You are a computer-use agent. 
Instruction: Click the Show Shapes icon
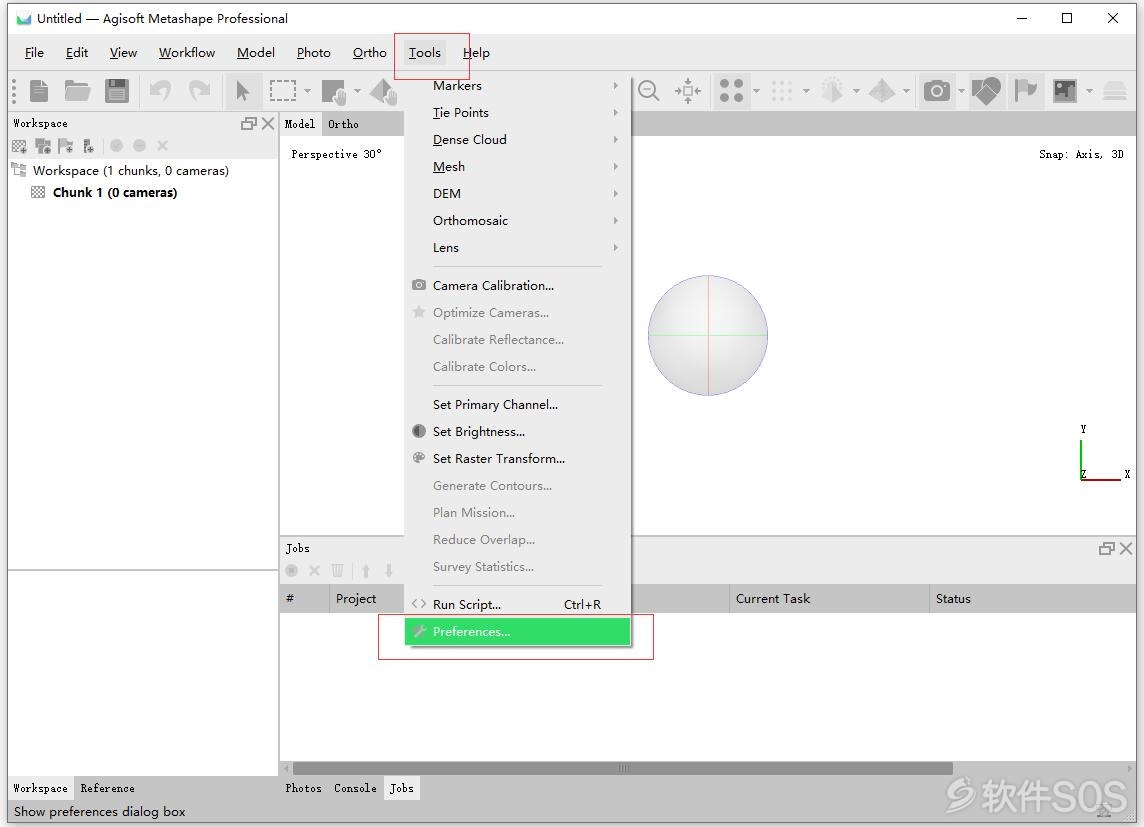986,91
